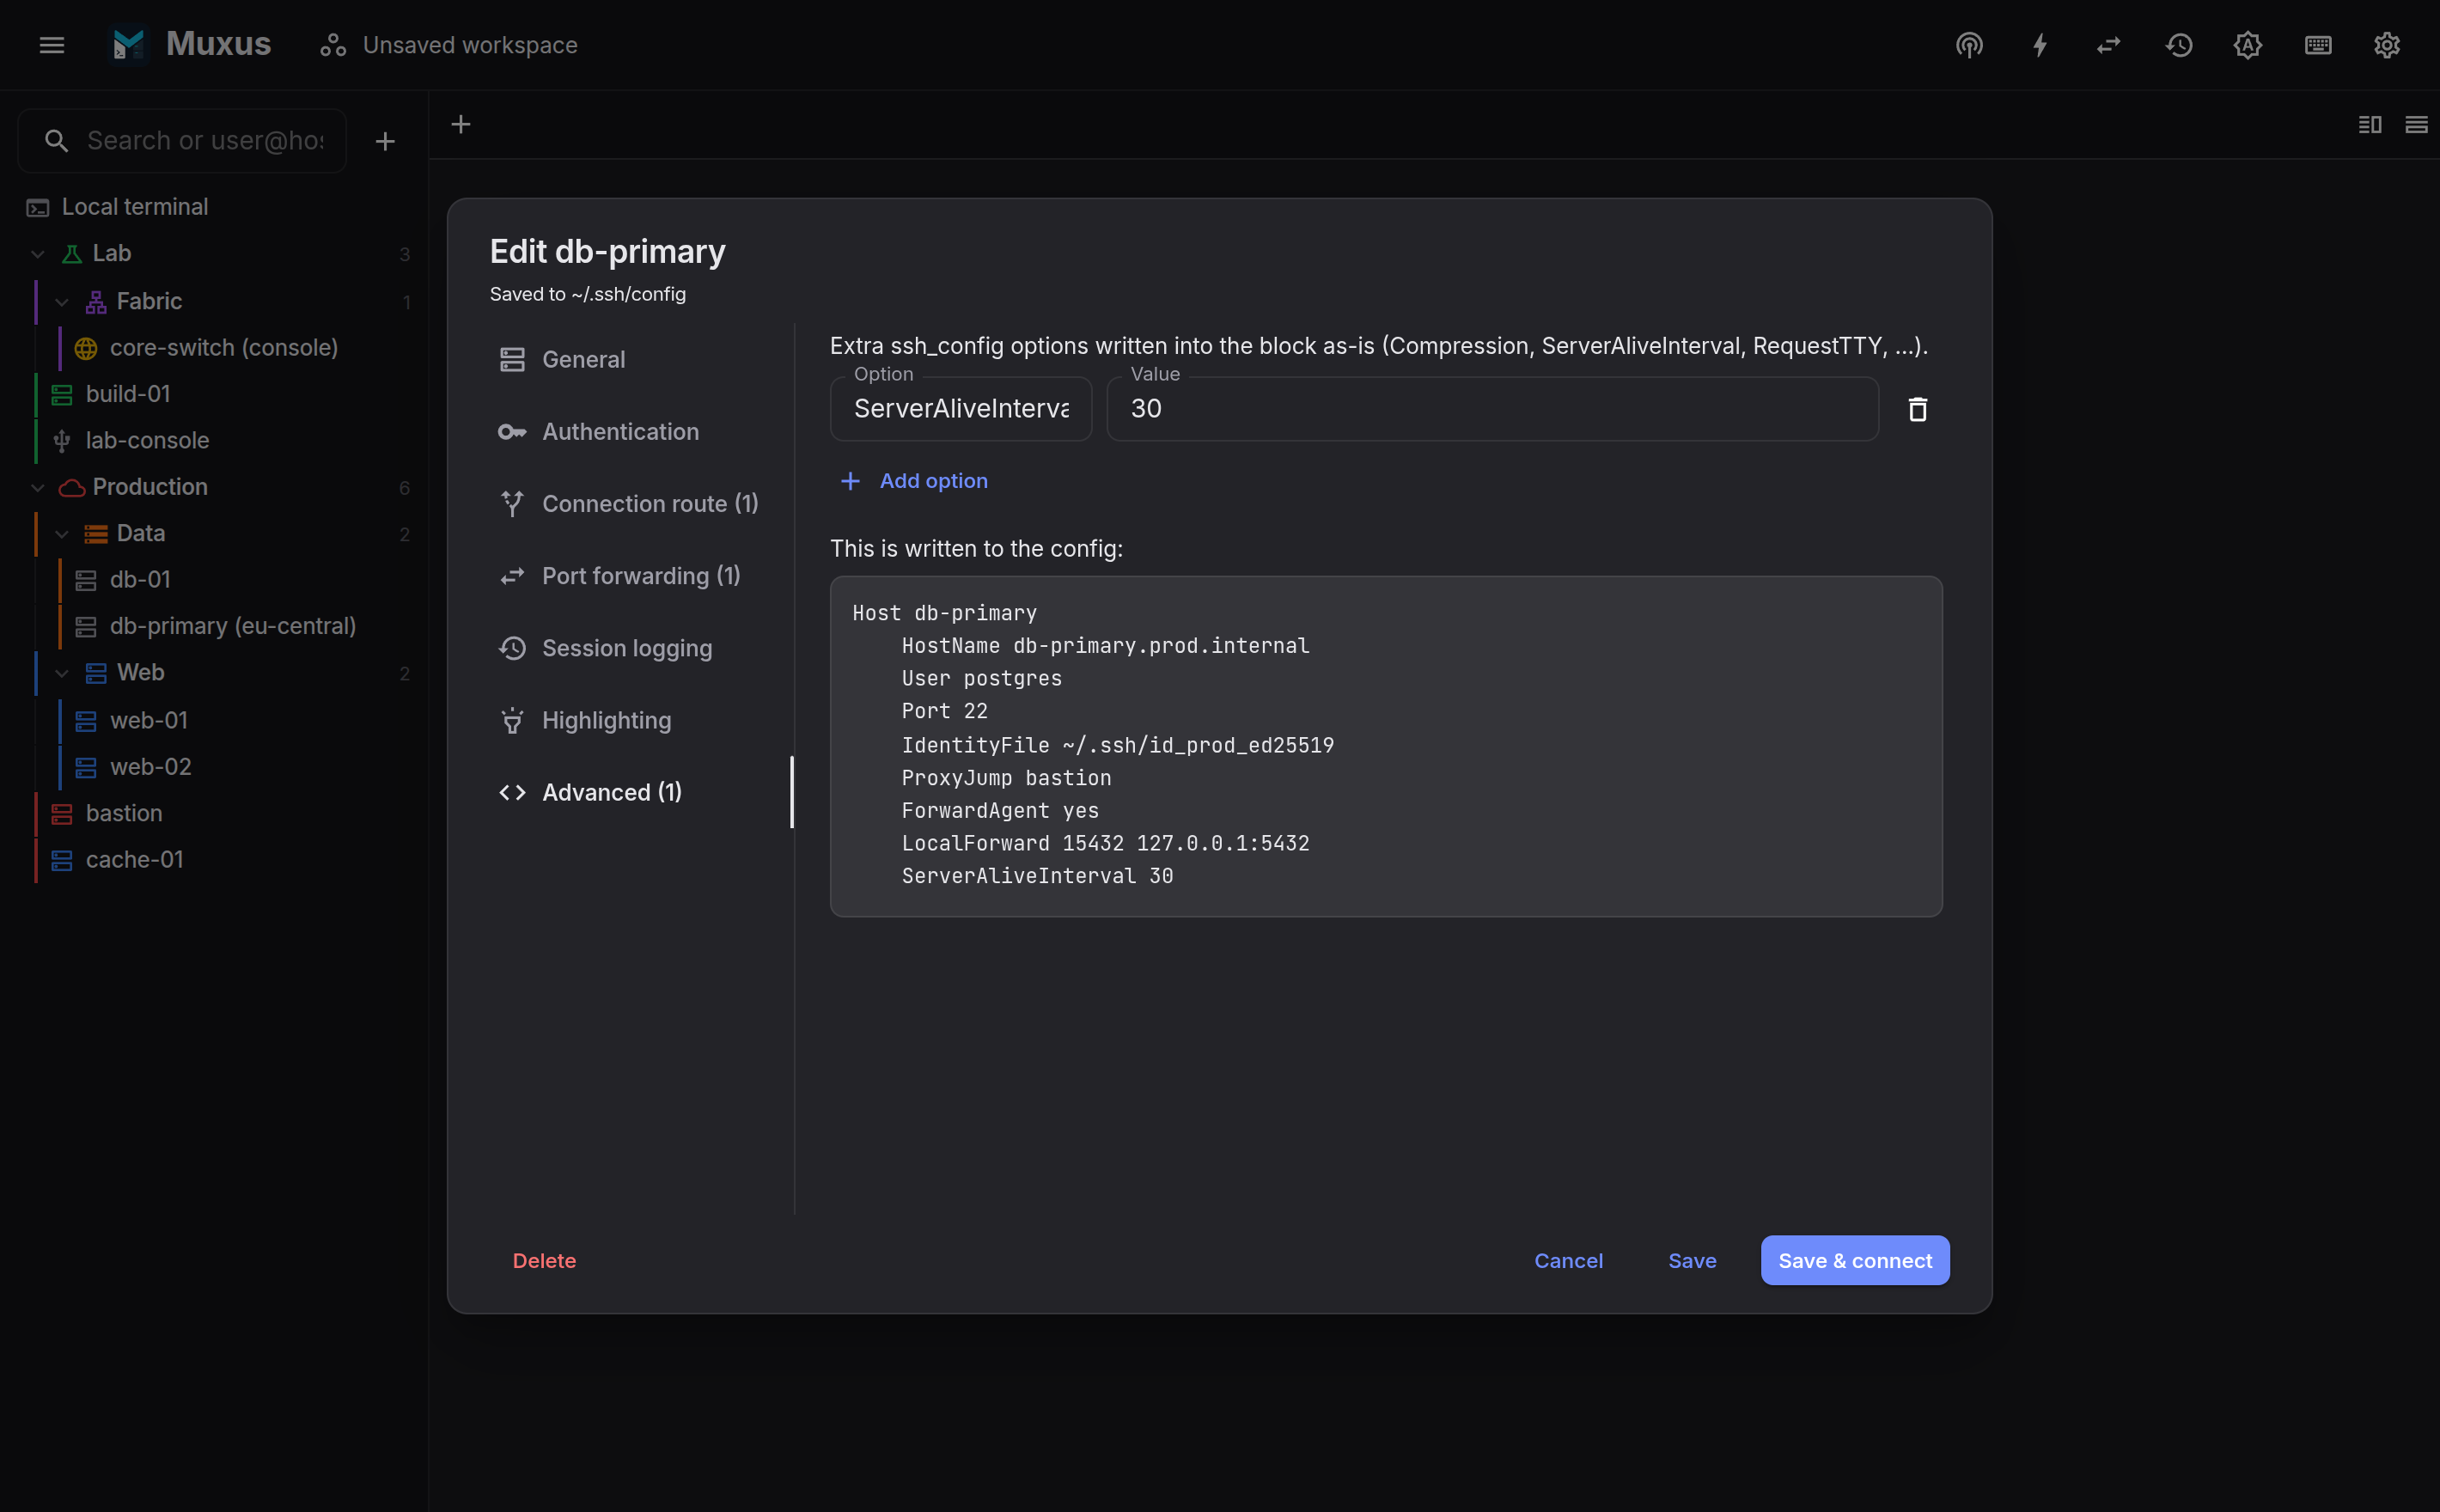Select the Advanced (1) tab
This screenshot has width=2440, height=1512.
(640, 792)
